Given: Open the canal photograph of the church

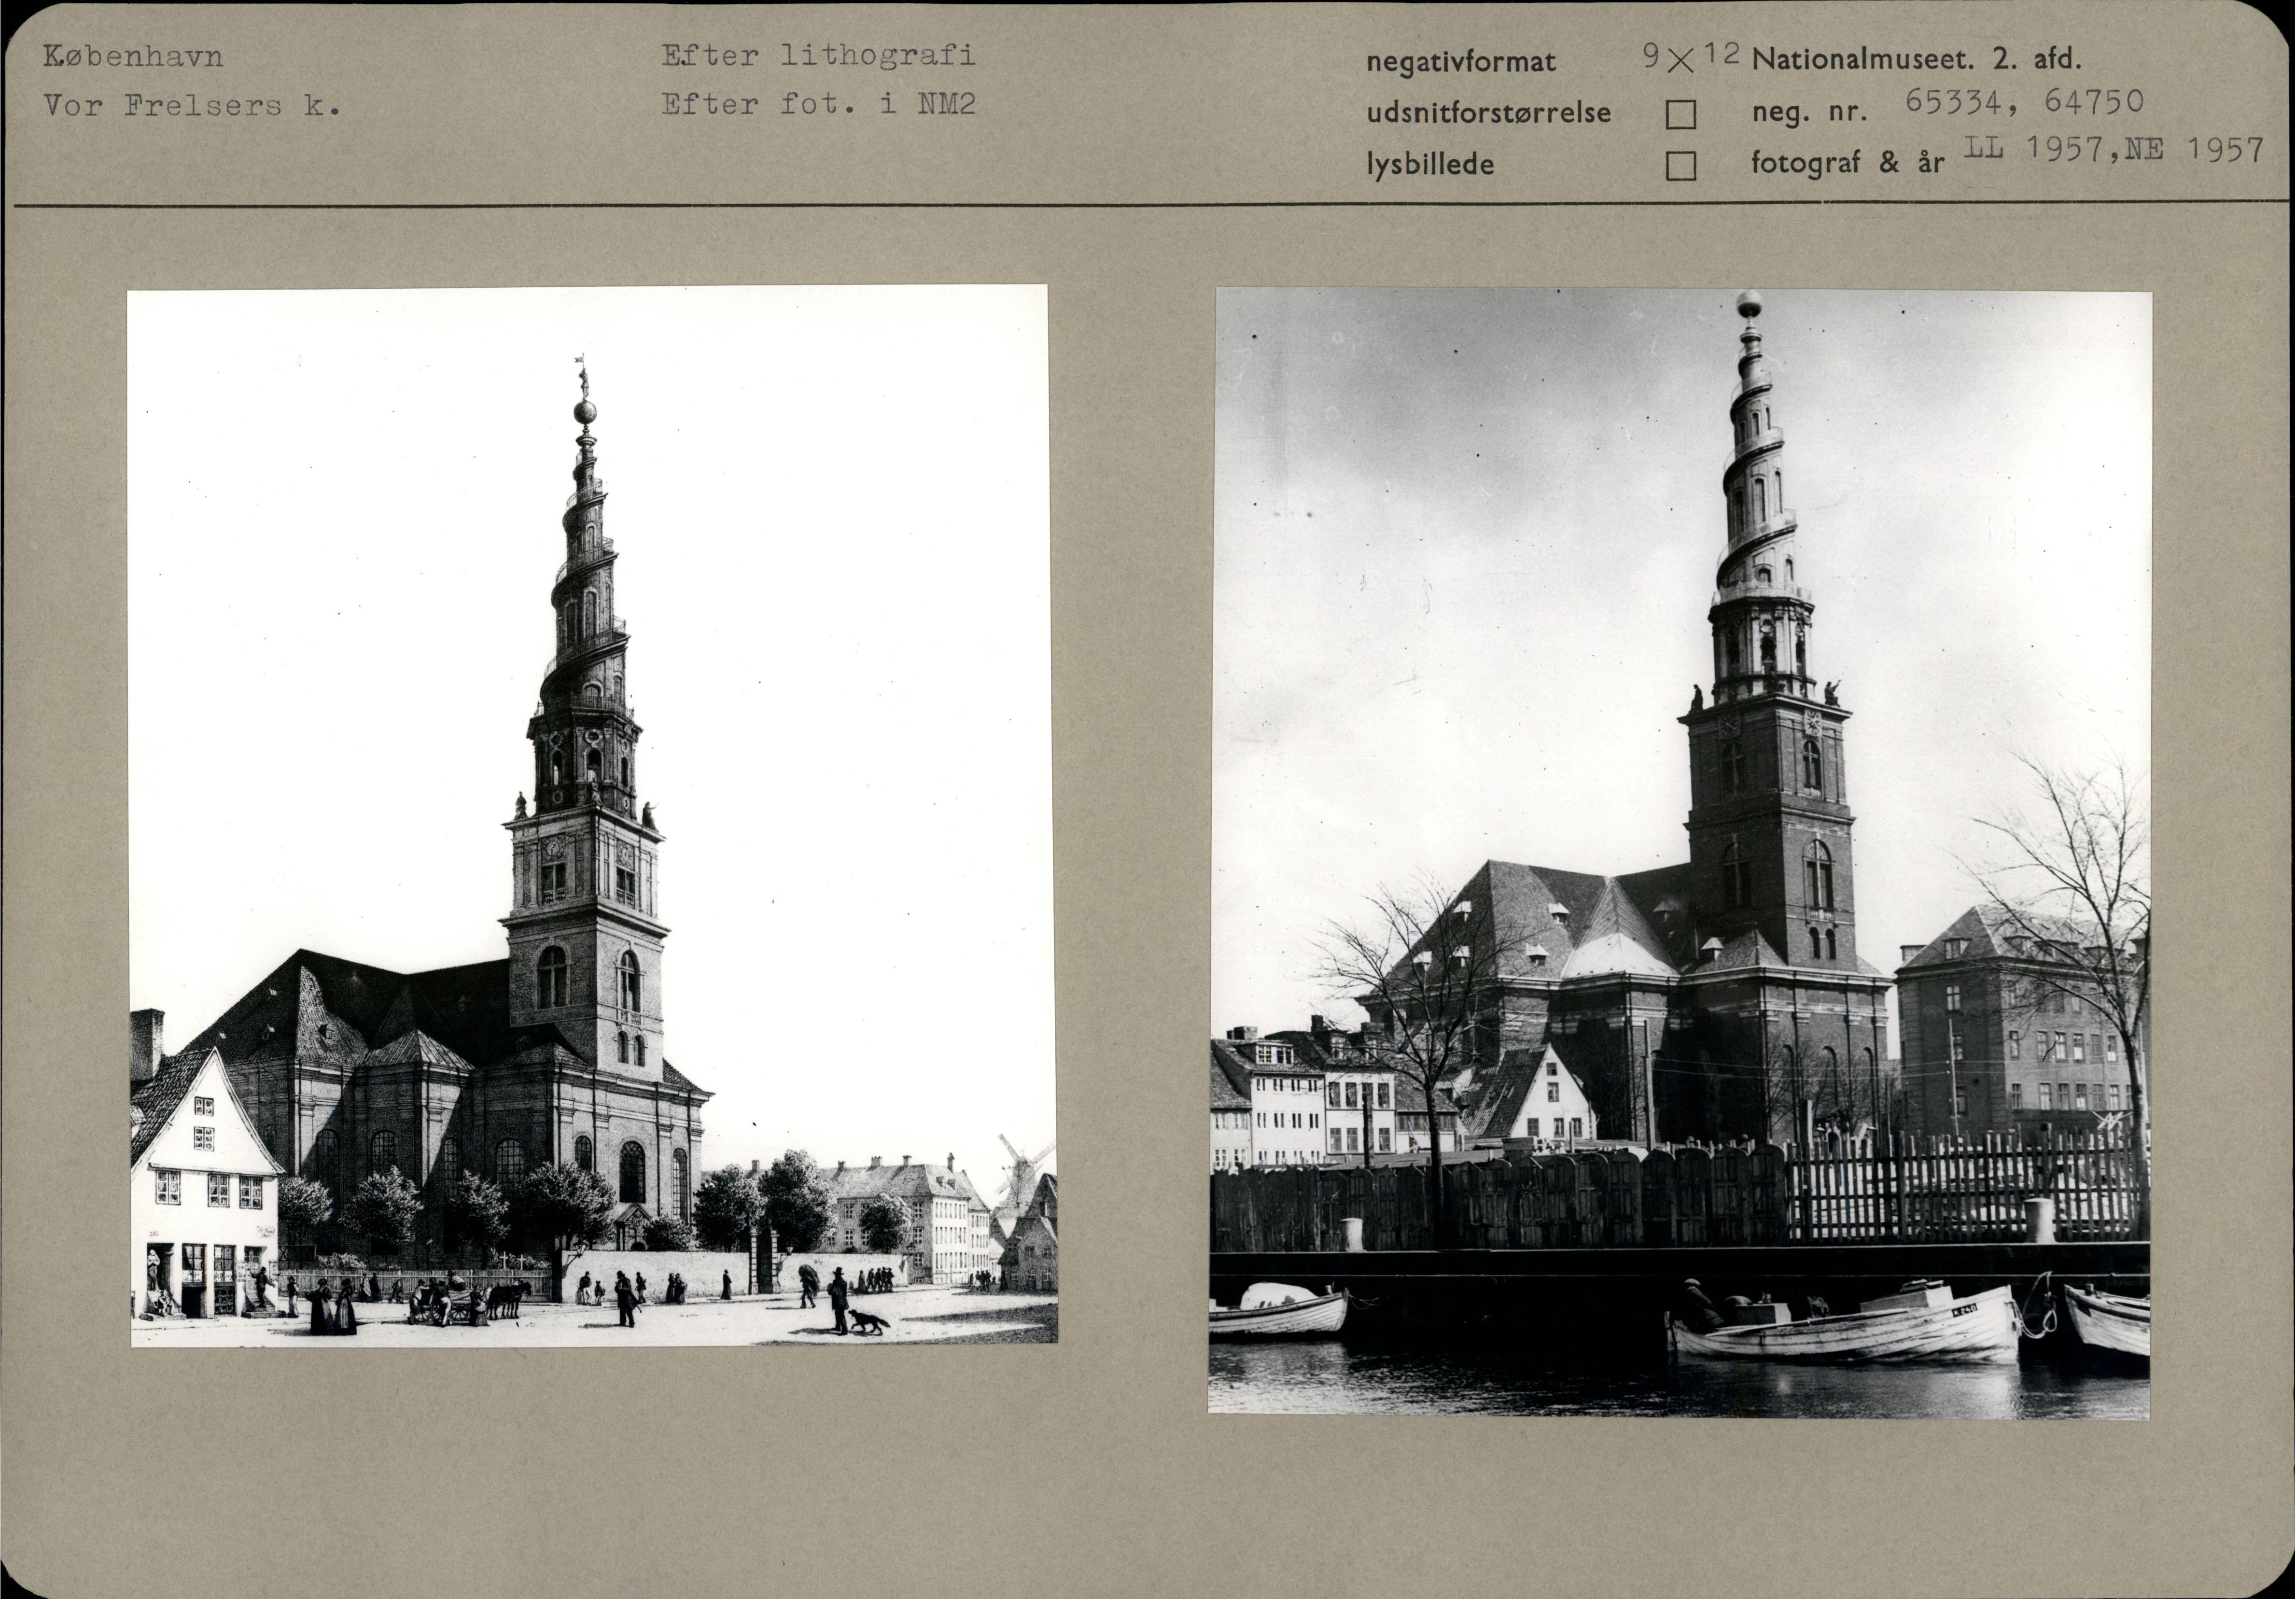Looking at the screenshot, I should (x=1680, y=853).
